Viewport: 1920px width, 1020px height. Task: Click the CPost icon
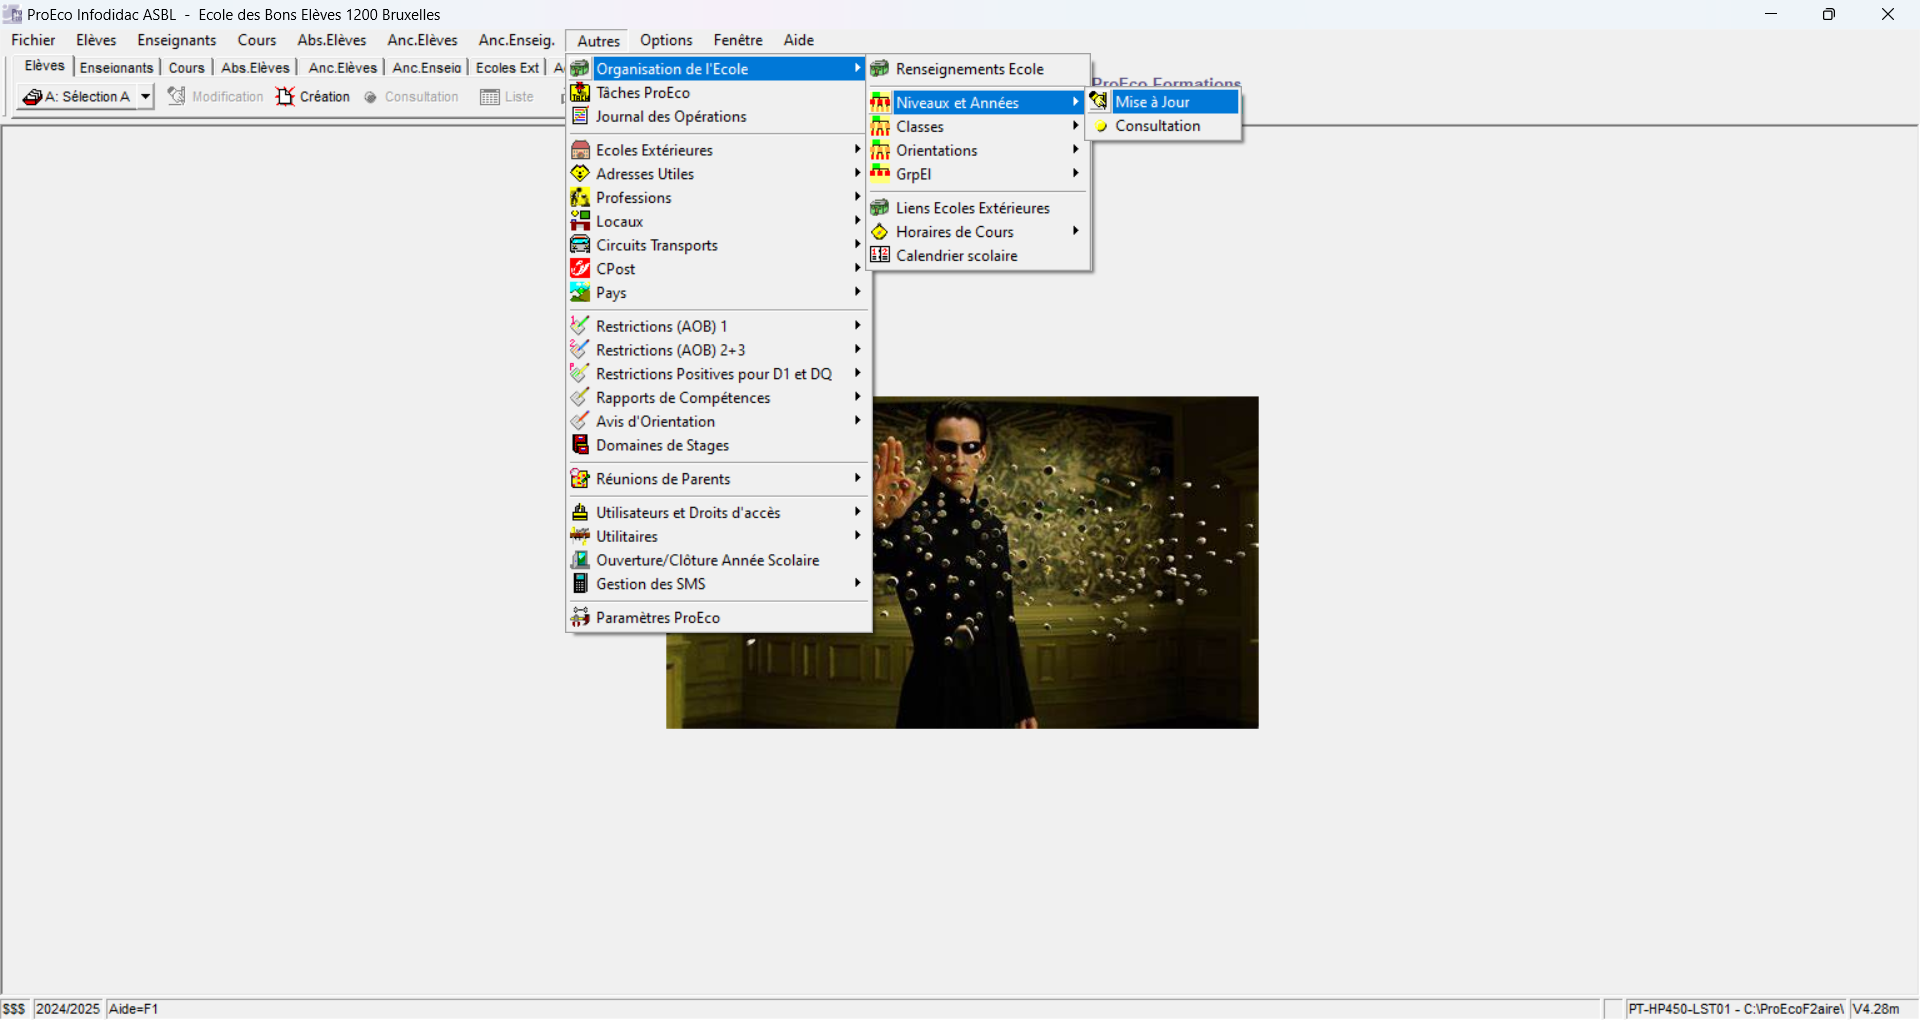click(580, 269)
